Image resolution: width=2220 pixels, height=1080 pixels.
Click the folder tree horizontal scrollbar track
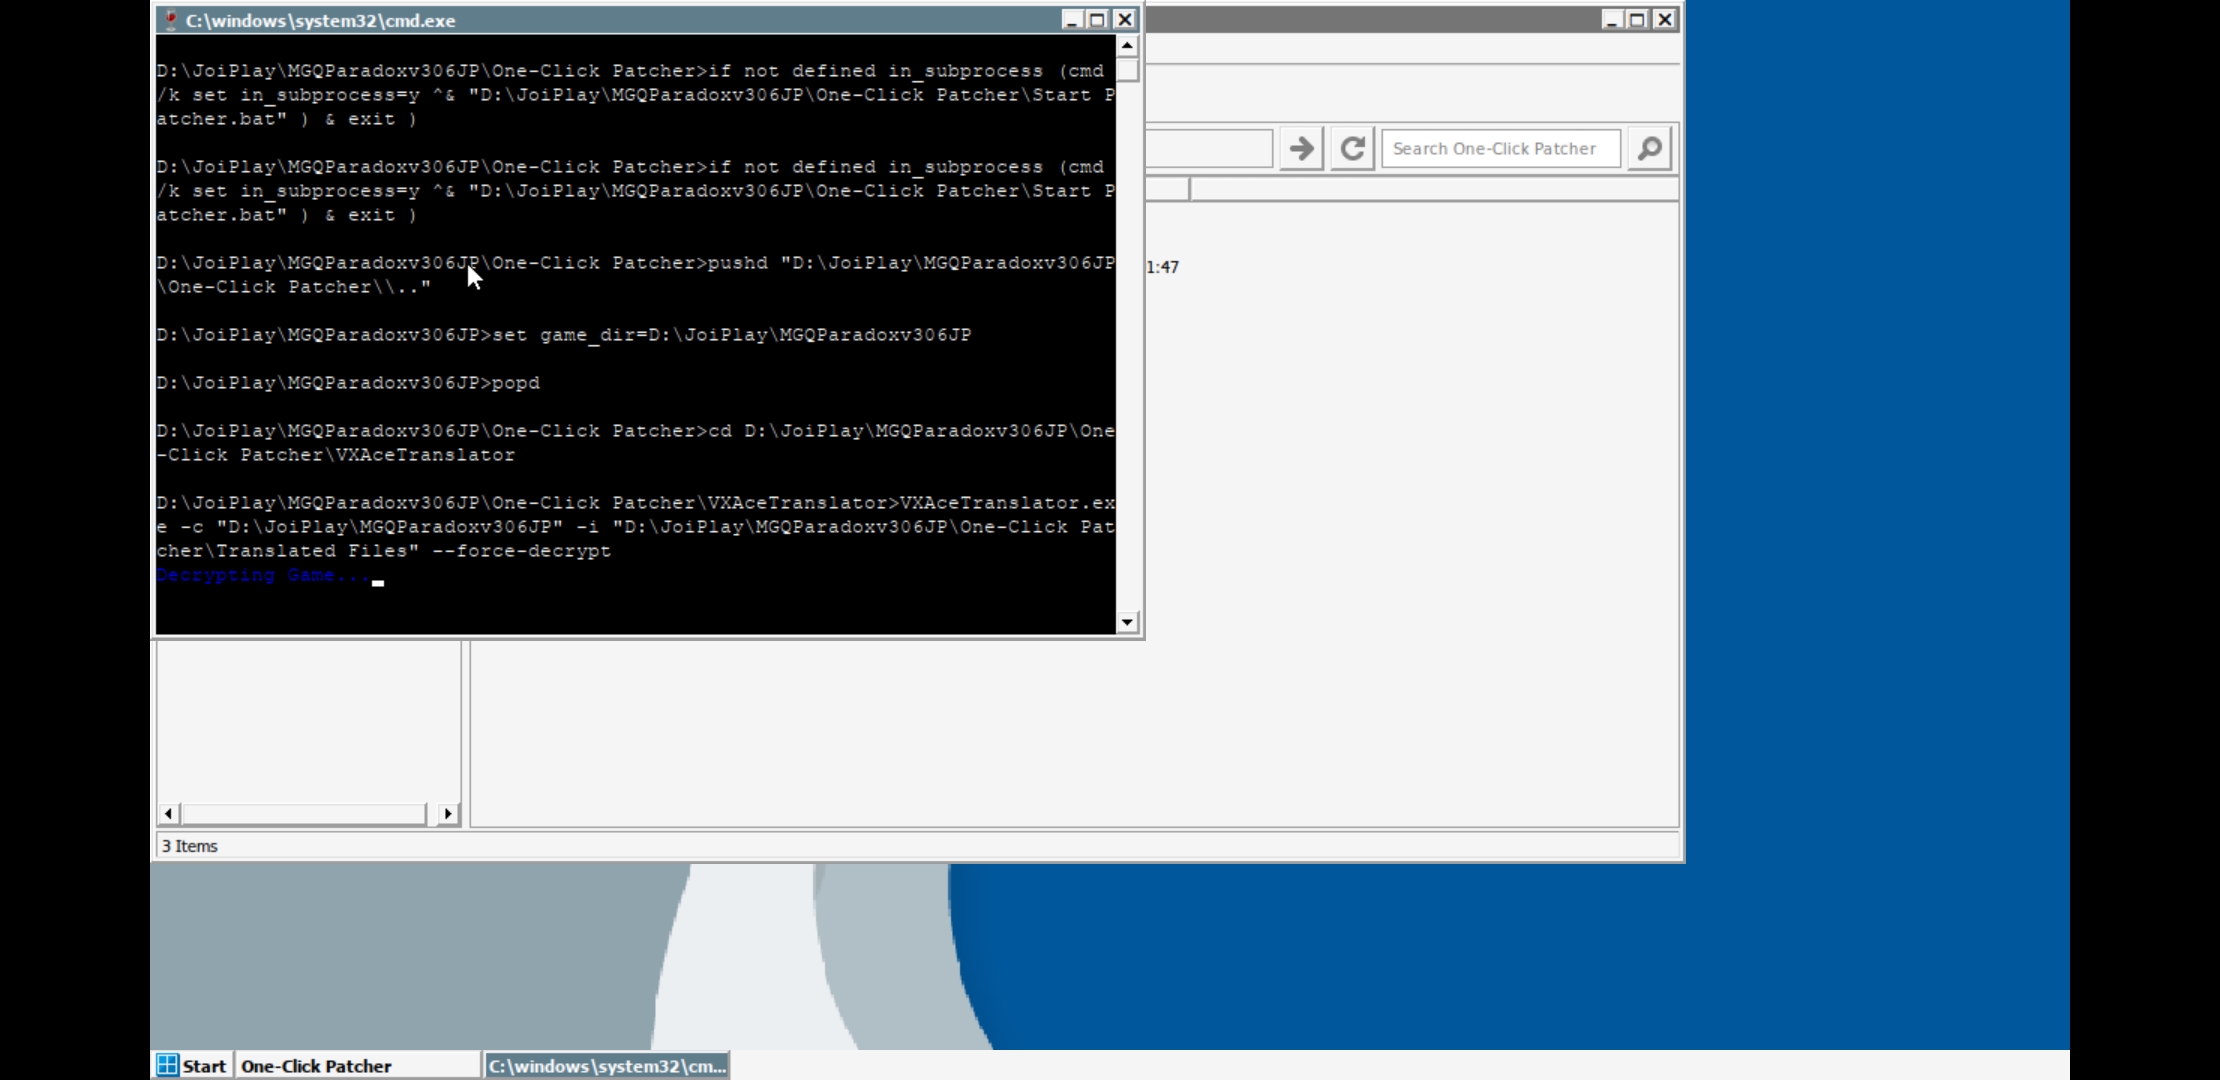(304, 814)
